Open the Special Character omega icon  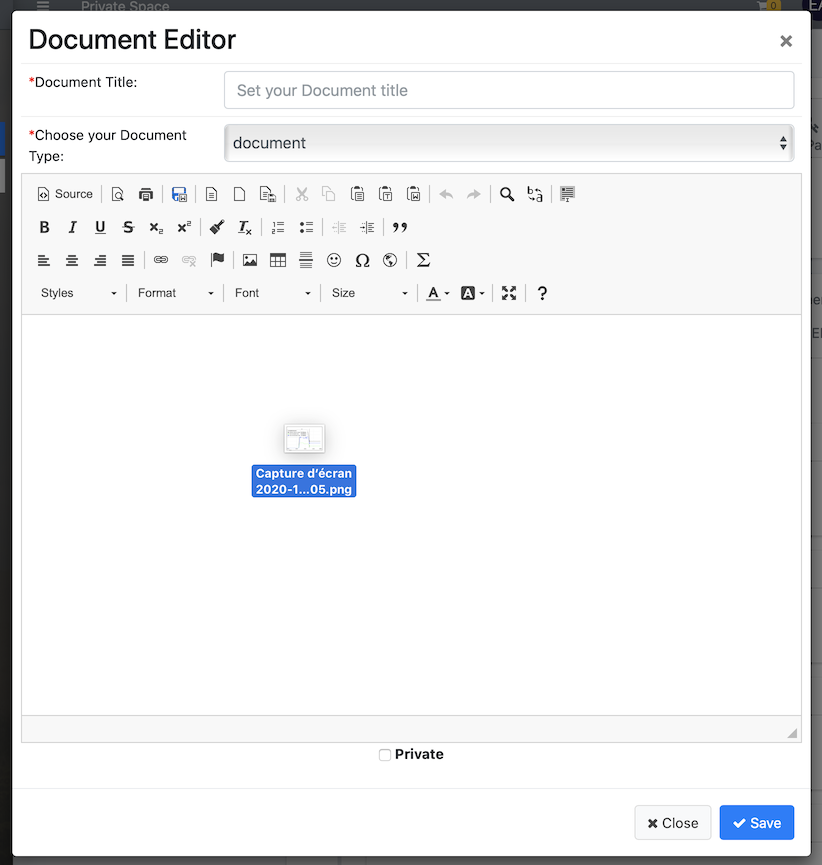362,260
